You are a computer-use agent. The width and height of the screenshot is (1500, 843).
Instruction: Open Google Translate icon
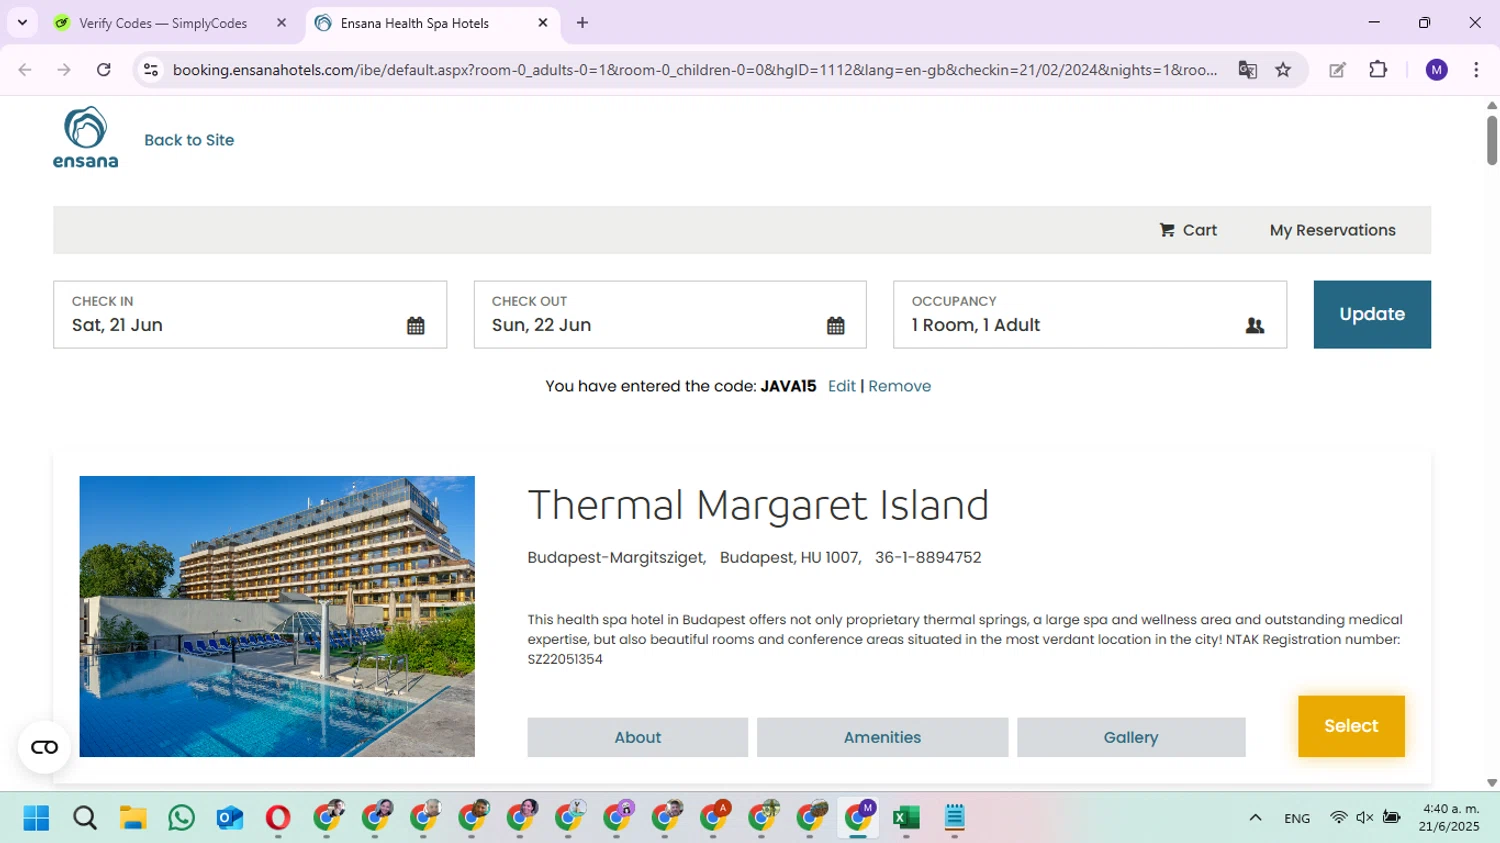click(x=1247, y=70)
